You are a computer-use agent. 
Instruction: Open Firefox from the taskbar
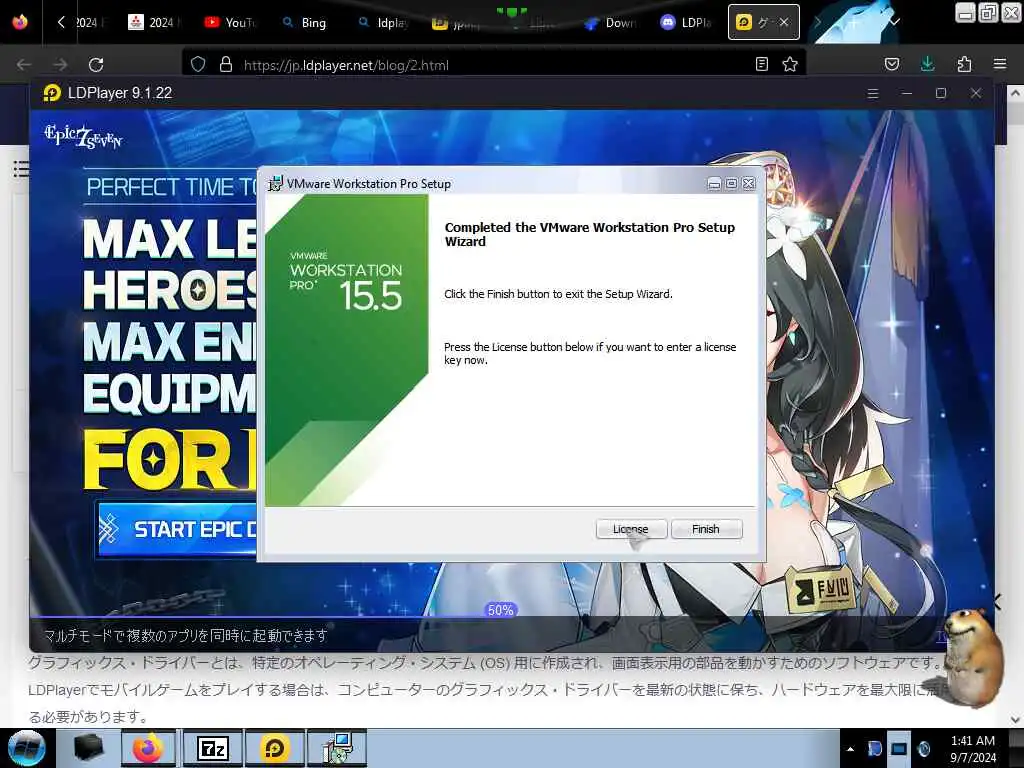[x=149, y=748]
